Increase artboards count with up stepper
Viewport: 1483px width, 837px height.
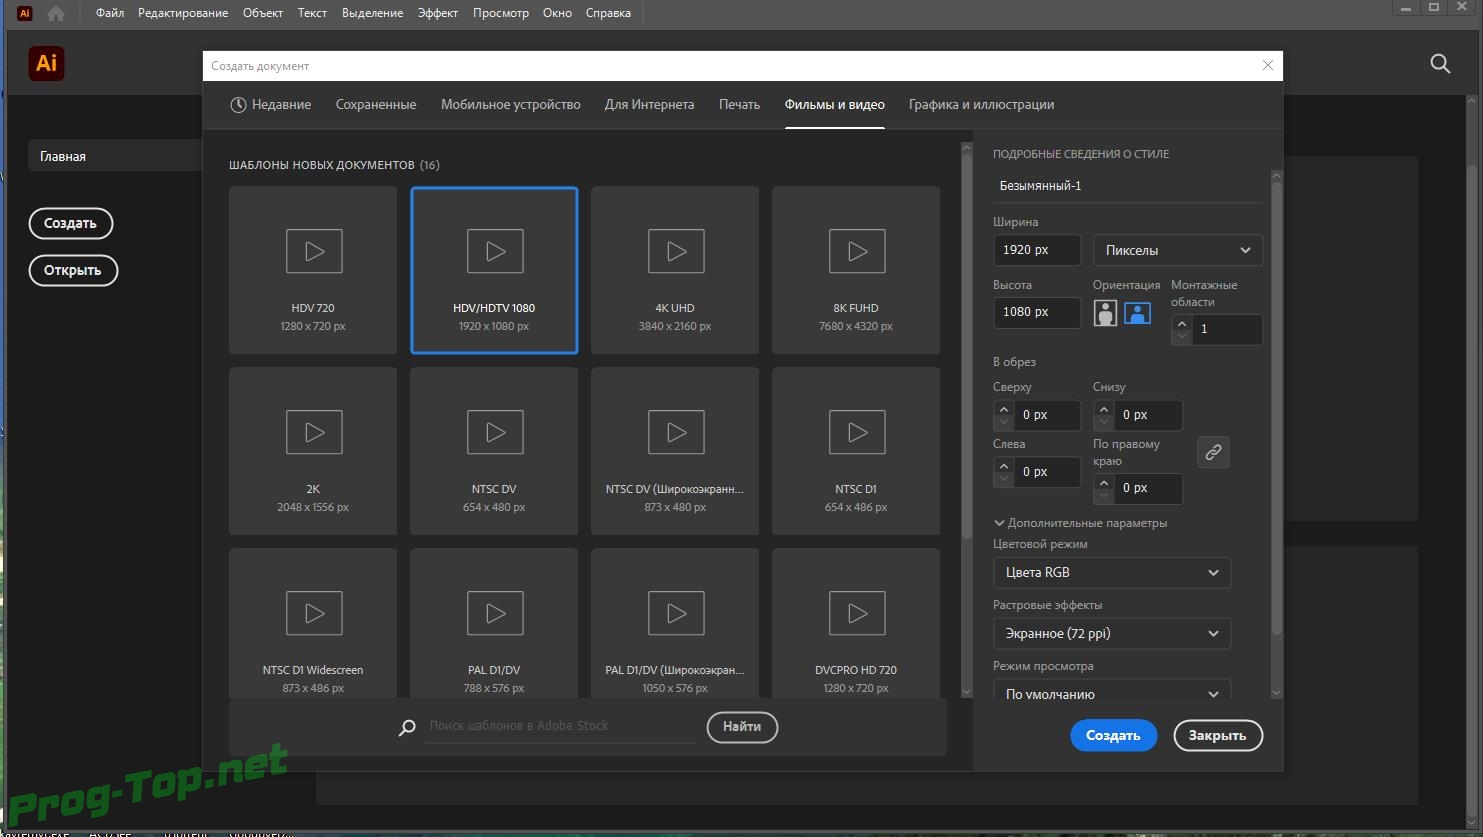click(x=1182, y=323)
